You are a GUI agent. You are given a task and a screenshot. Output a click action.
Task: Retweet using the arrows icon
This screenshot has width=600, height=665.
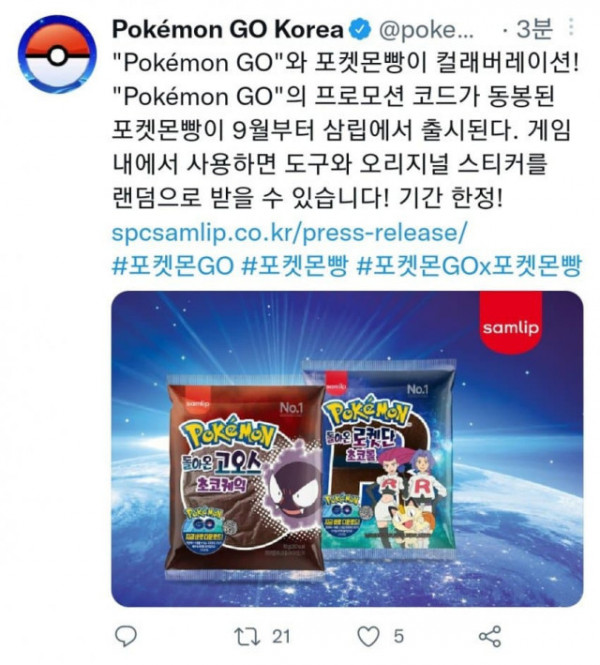(247, 636)
